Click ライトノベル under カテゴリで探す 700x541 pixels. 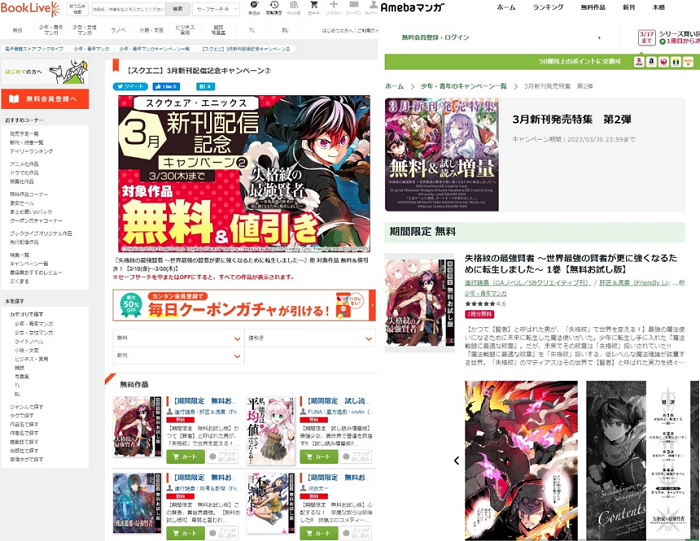coord(29,341)
